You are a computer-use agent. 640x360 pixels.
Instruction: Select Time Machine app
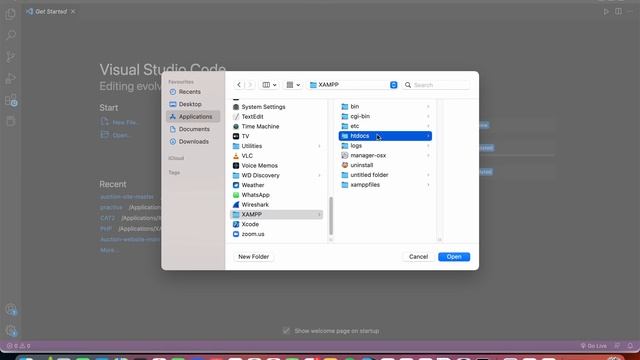coord(277,127)
